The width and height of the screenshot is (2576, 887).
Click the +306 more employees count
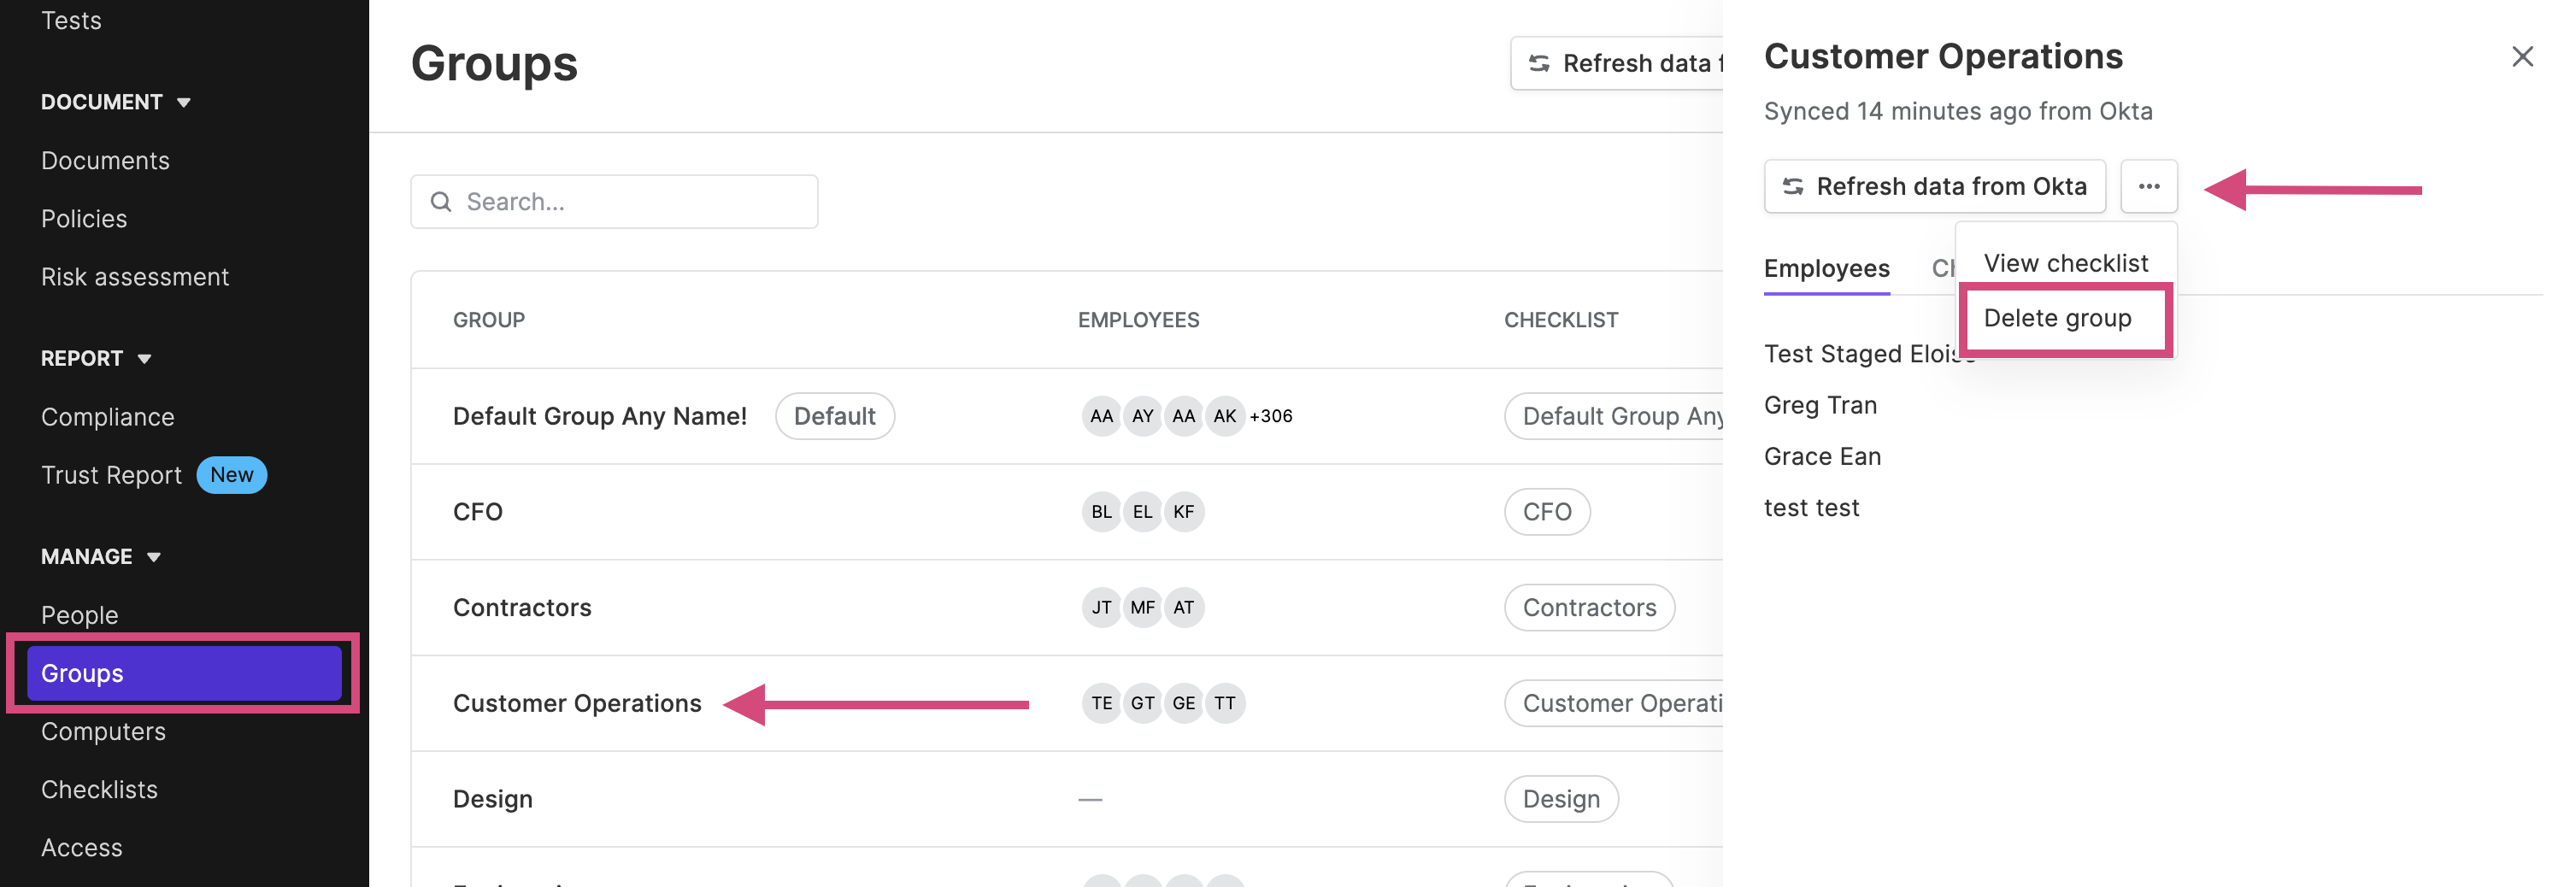point(1271,416)
